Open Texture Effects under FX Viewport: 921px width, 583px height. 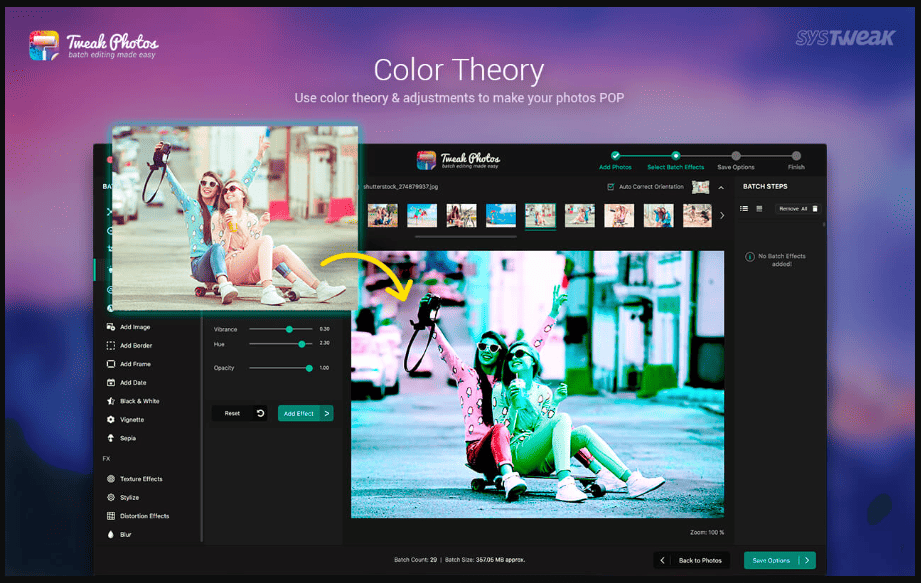(x=135, y=479)
